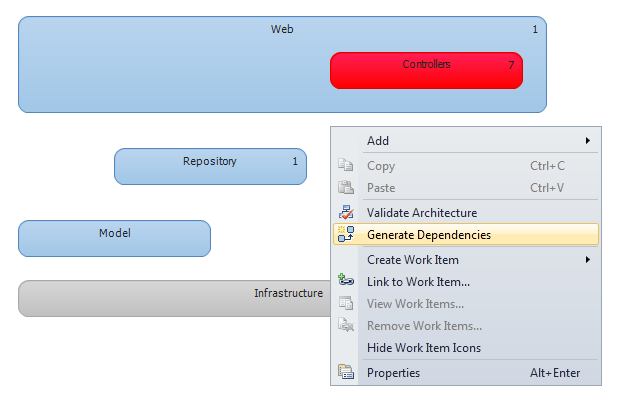617x402 pixels.
Task: Click the Web layer title
Action: [282, 29]
